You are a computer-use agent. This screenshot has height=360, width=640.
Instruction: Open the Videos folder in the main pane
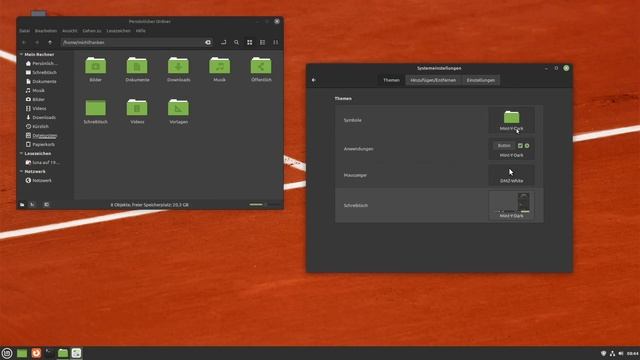(x=137, y=111)
